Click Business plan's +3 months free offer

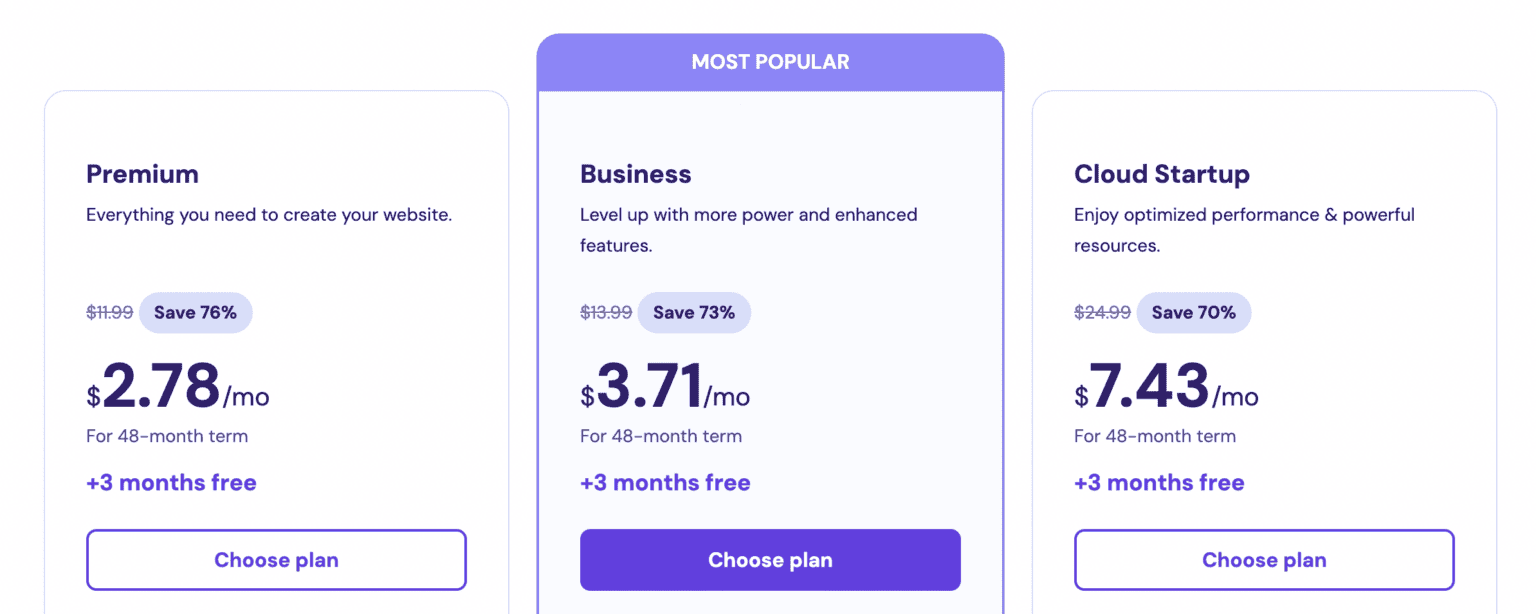point(665,483)
